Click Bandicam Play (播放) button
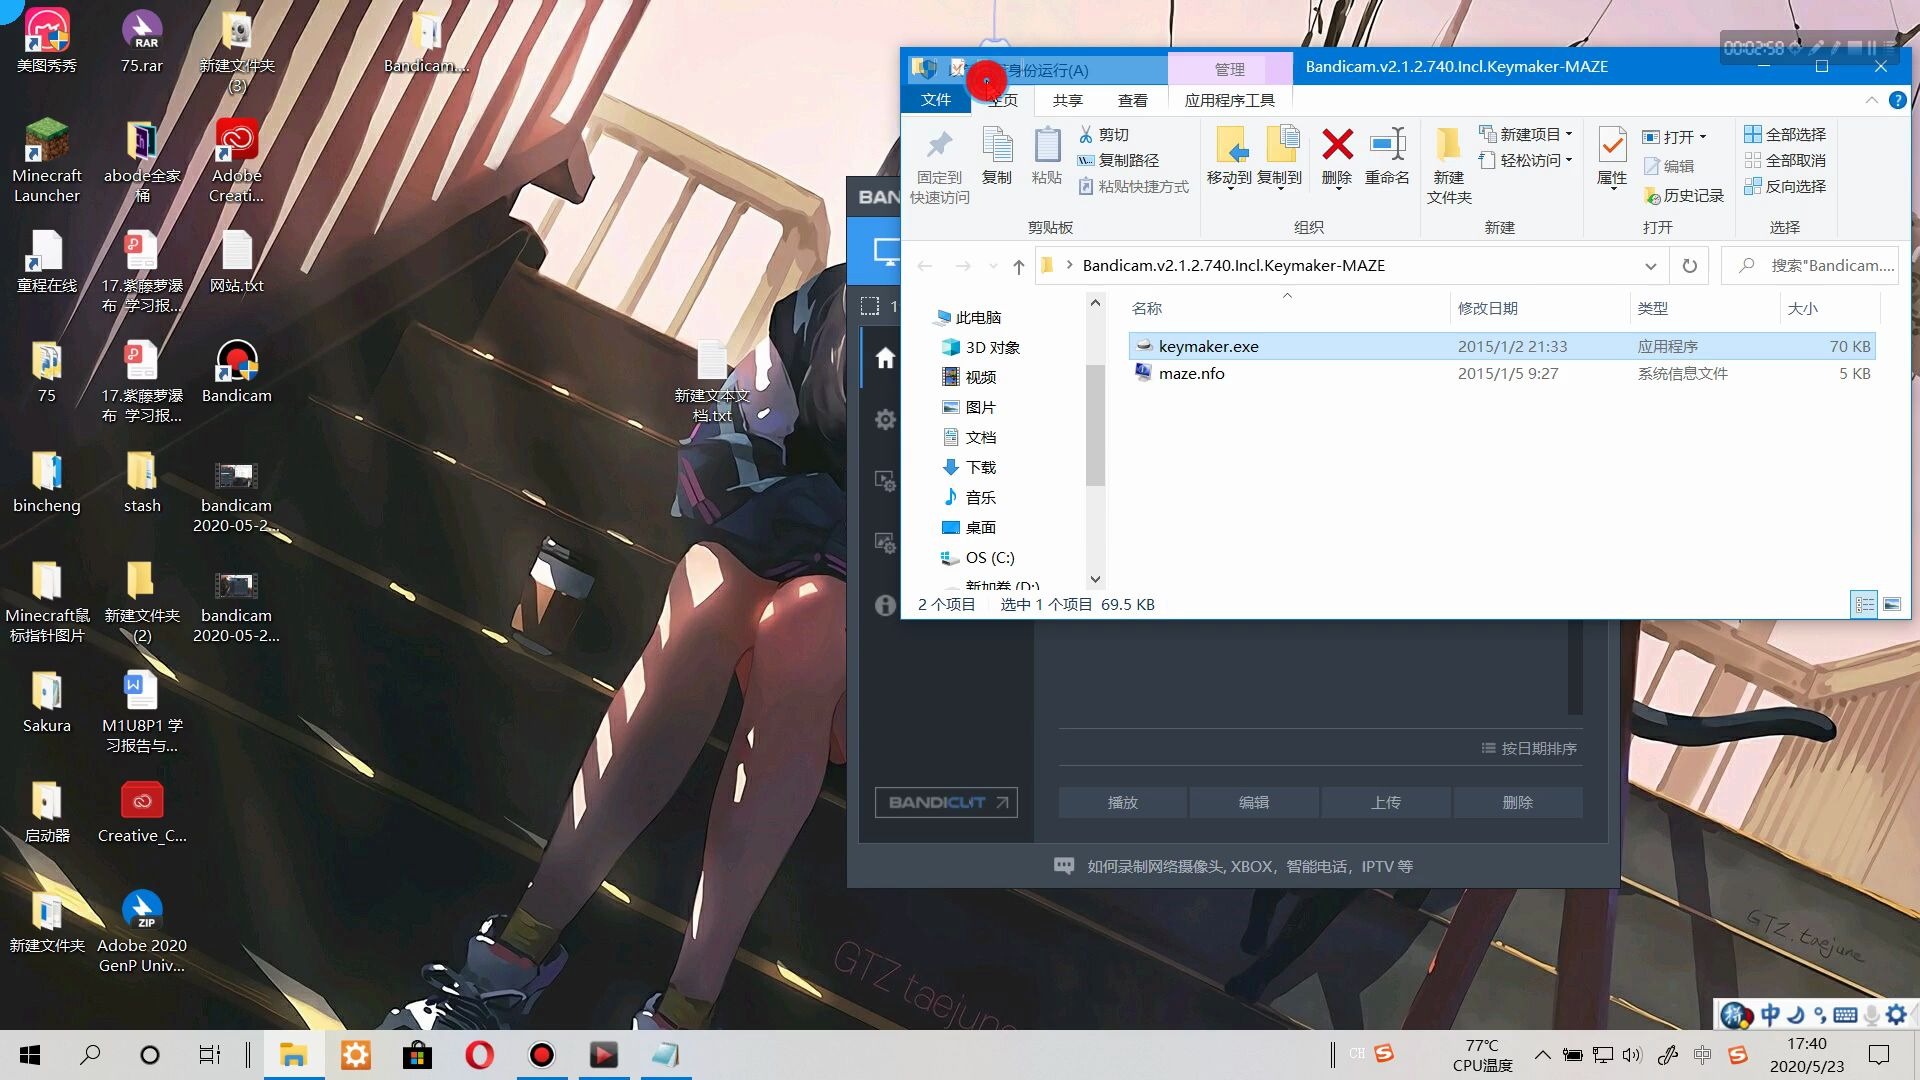The width and height of the screenshot is (1920, 1080). coord(1122,802)
